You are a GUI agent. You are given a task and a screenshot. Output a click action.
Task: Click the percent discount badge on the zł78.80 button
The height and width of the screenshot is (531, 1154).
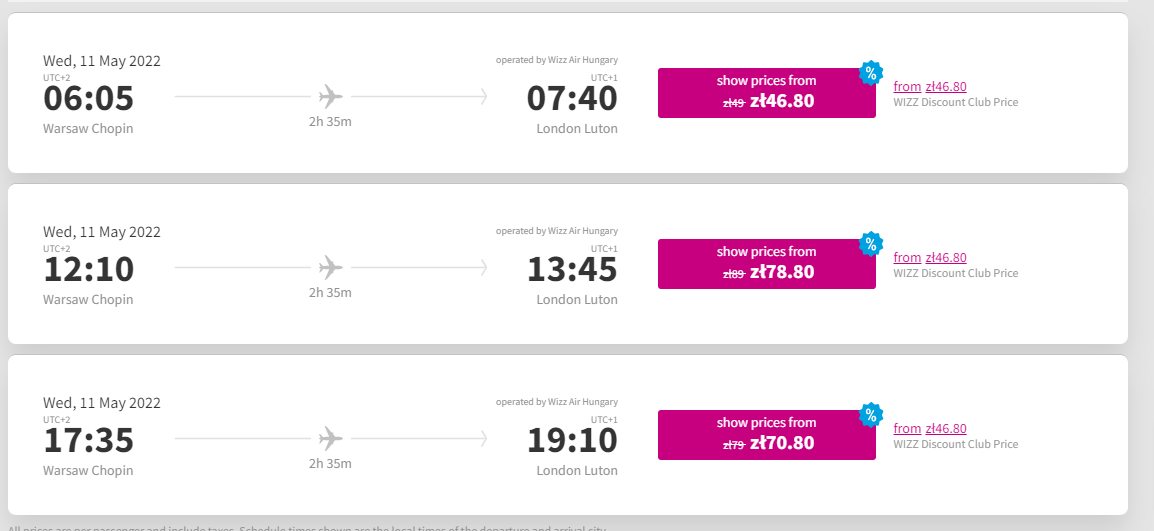(871, 244)
